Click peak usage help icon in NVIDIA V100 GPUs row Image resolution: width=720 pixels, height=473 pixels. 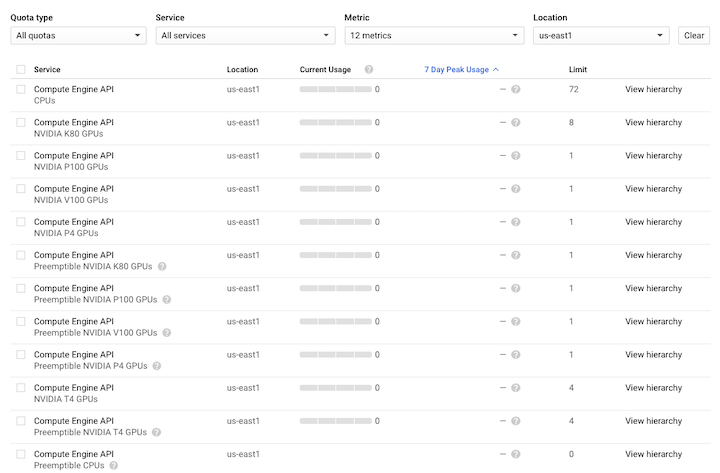coord(516,189)
